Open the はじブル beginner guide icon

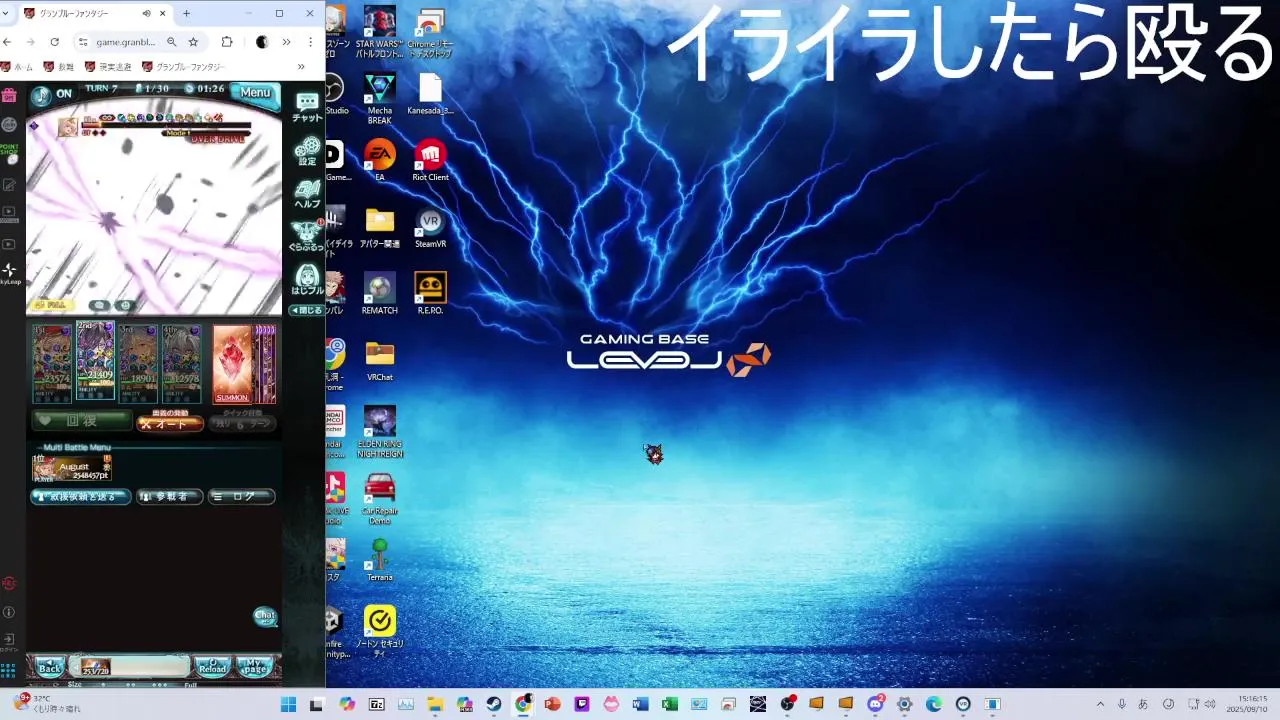coord(307,279)
